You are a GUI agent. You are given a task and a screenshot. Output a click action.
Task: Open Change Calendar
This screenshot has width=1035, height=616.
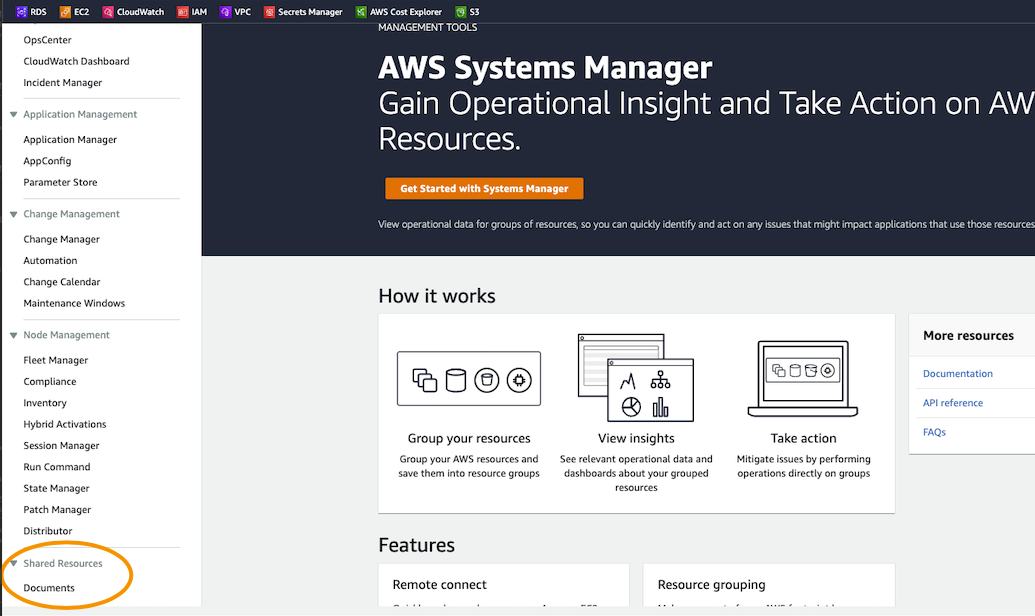[62, 282]
